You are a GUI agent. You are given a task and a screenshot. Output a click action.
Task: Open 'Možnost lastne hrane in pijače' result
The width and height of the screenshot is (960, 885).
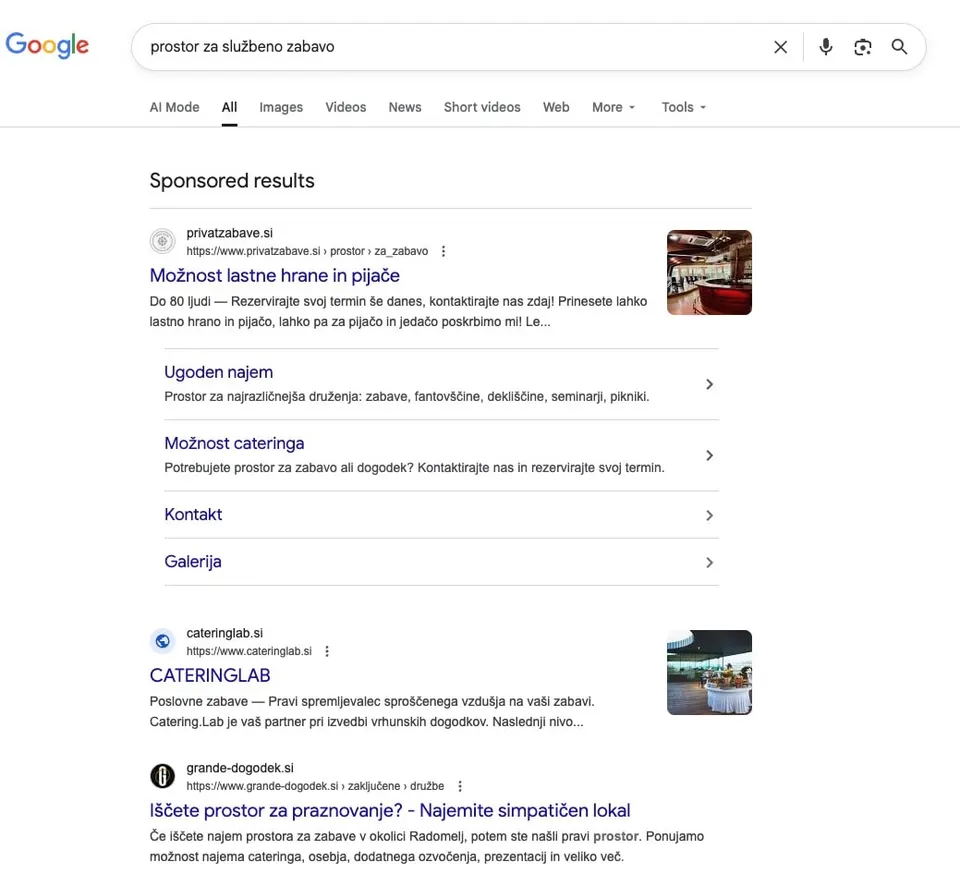(274, 275)
